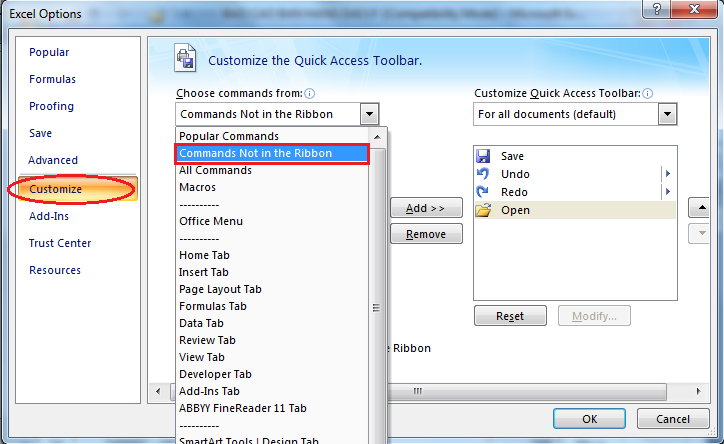The width and height of the screenshot is (724, 444).
Task: Select Popular Commands from dropdown list
Action: [x=272, y=136]
